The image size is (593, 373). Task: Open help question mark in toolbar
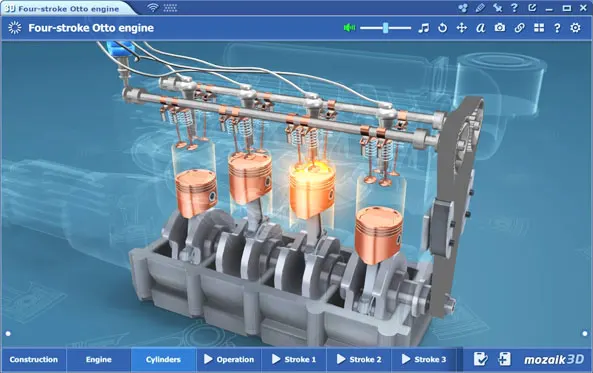tap(557, 28)
